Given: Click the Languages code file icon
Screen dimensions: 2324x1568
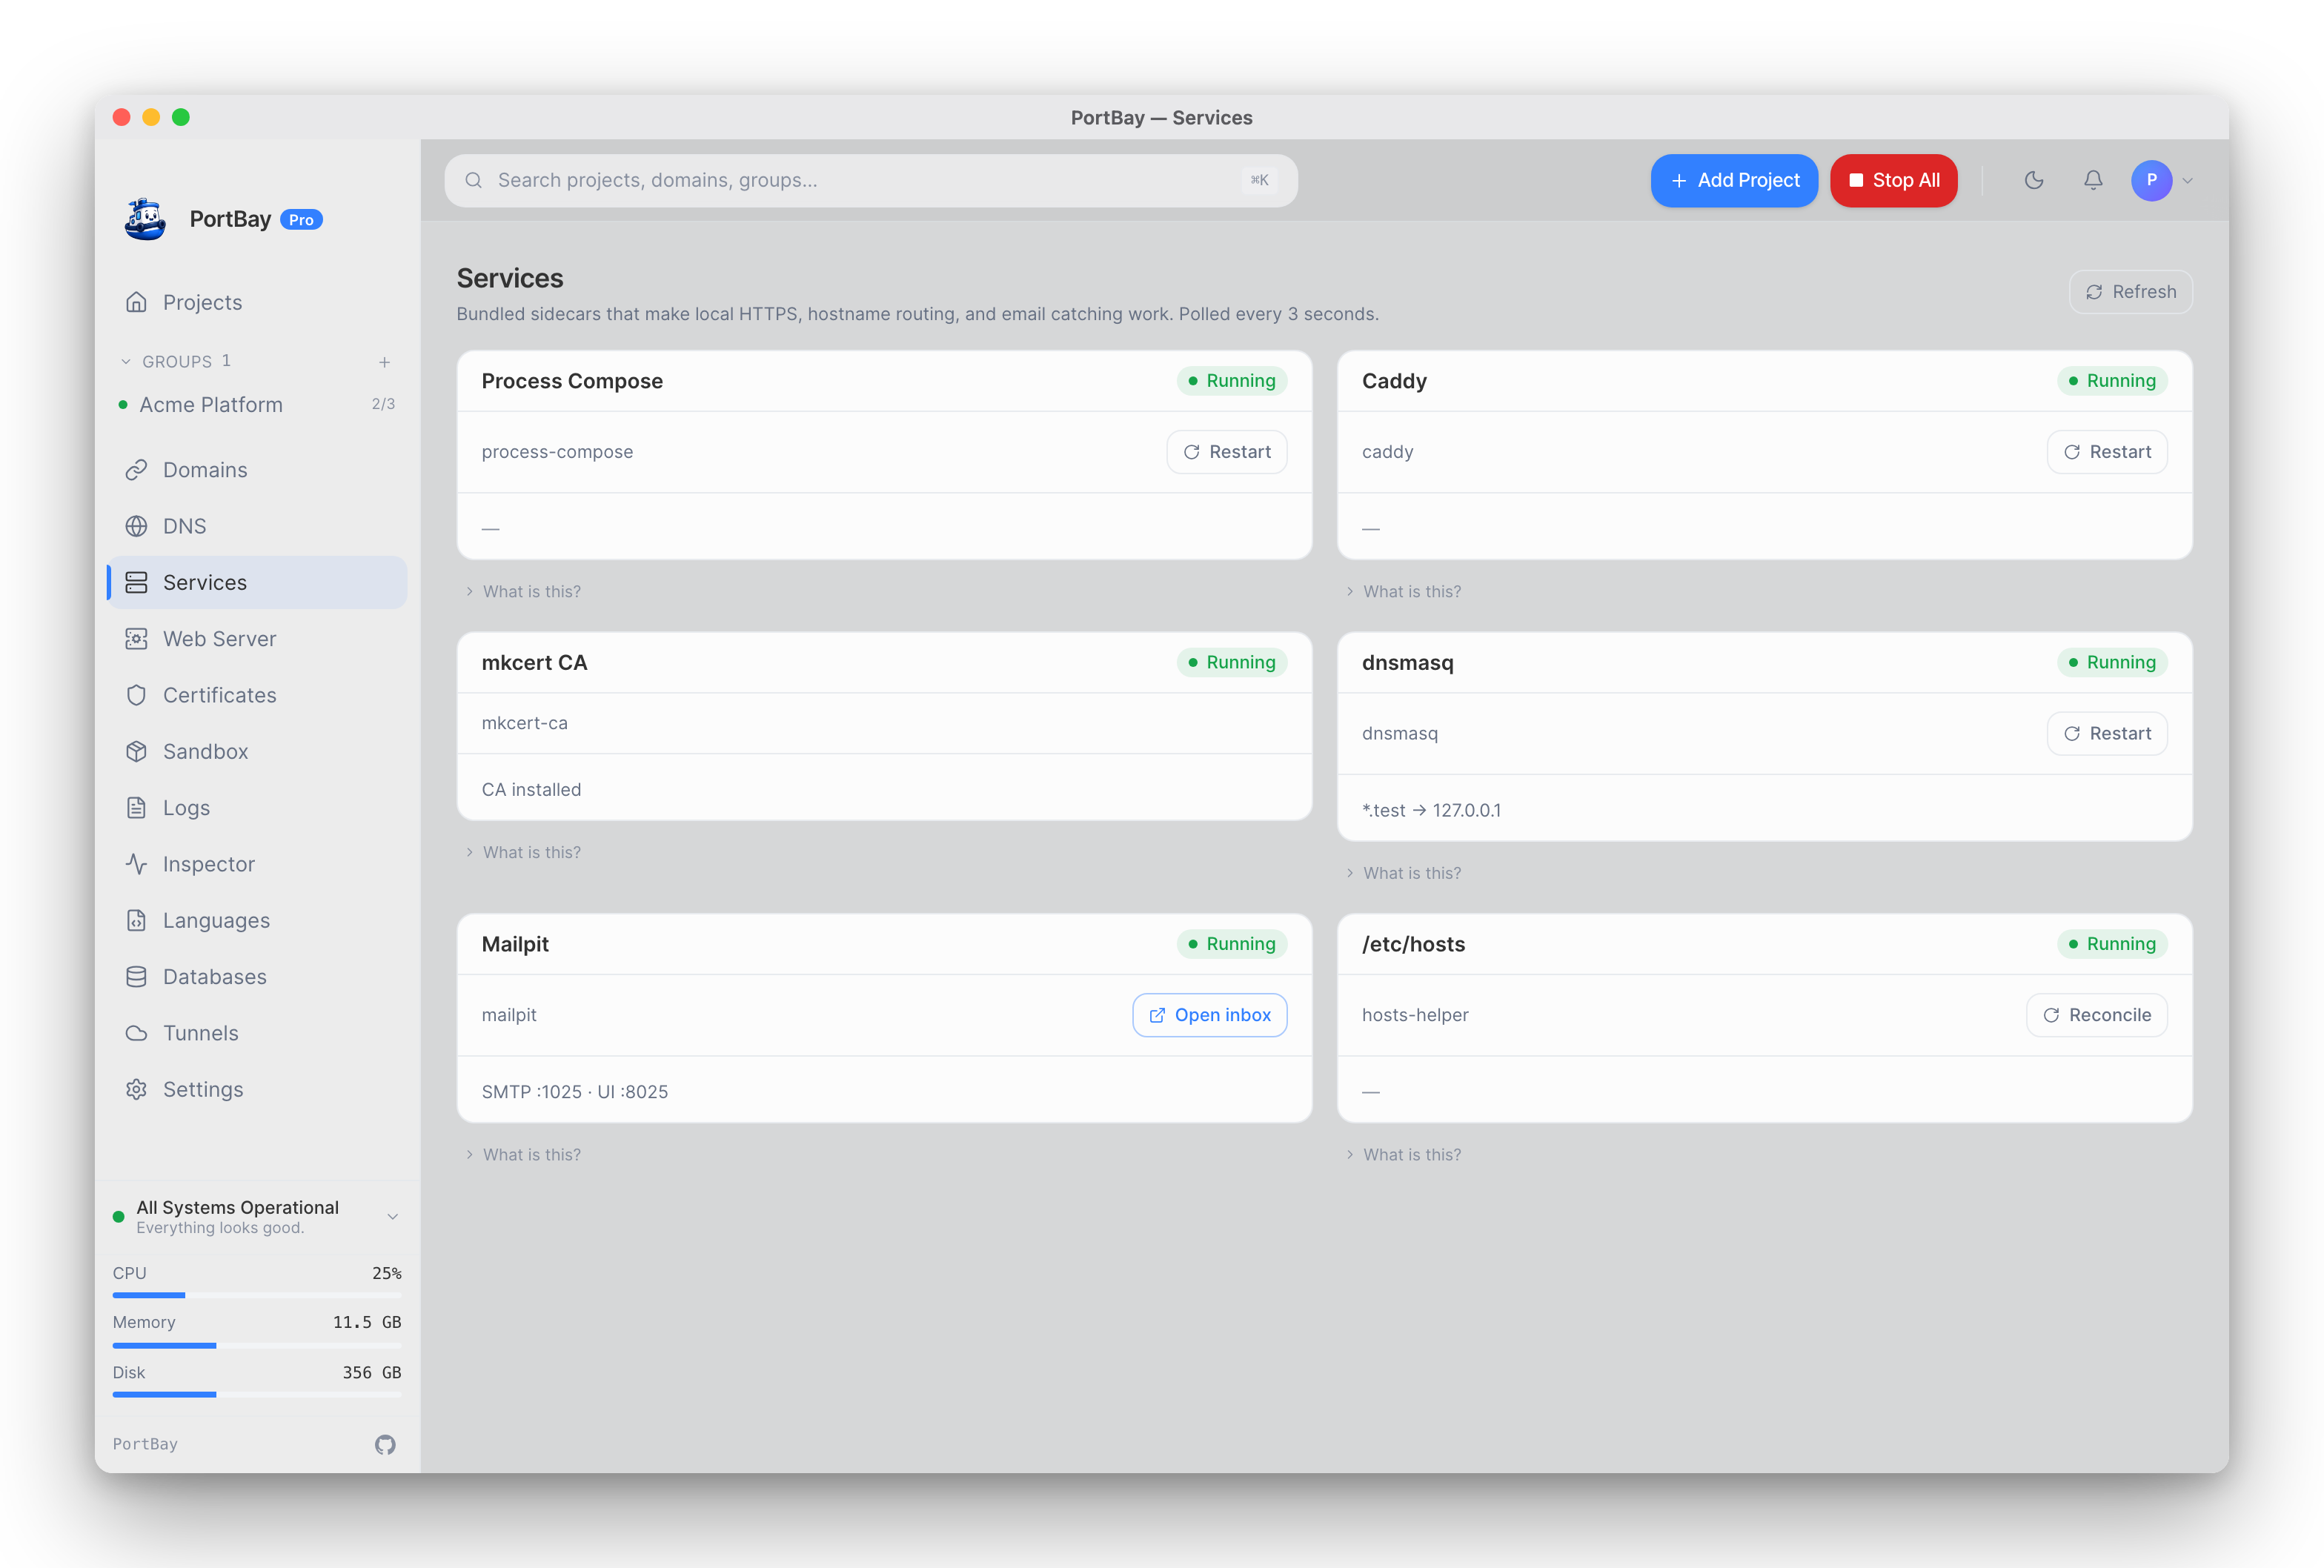Looking at the screenshot, I should tap(137, 920).
